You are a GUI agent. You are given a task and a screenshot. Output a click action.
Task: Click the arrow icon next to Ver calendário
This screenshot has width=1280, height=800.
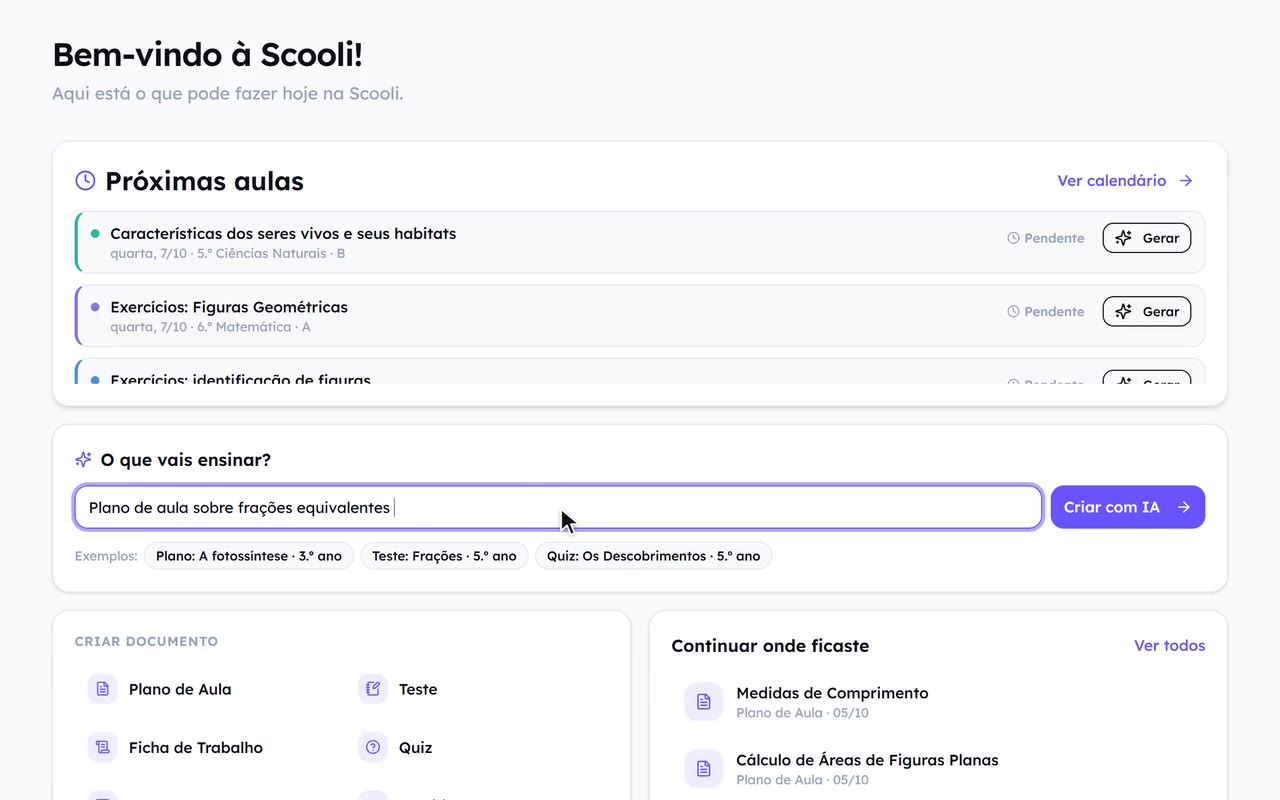tap(1186, 181)
